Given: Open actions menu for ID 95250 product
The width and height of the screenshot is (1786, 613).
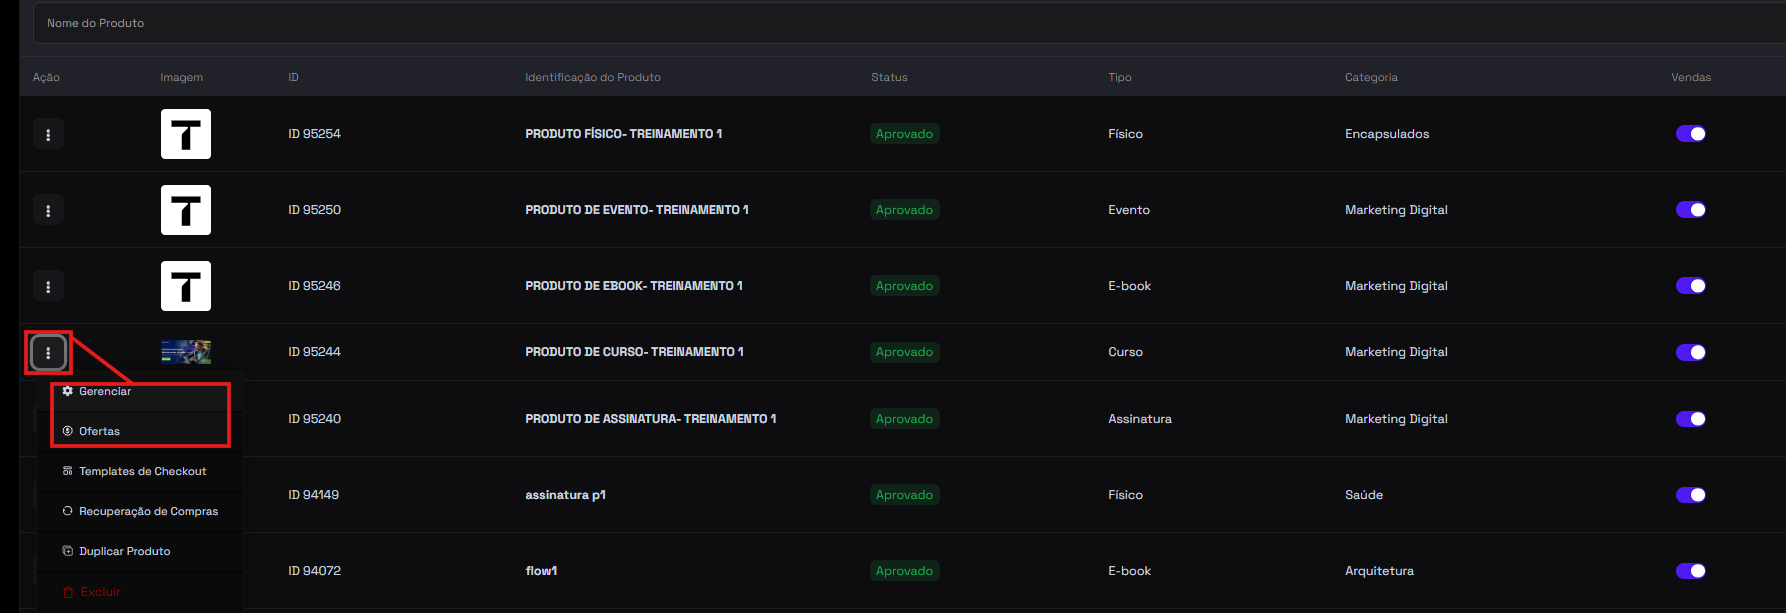Looking at the screenshot, I should coord(48,210).
